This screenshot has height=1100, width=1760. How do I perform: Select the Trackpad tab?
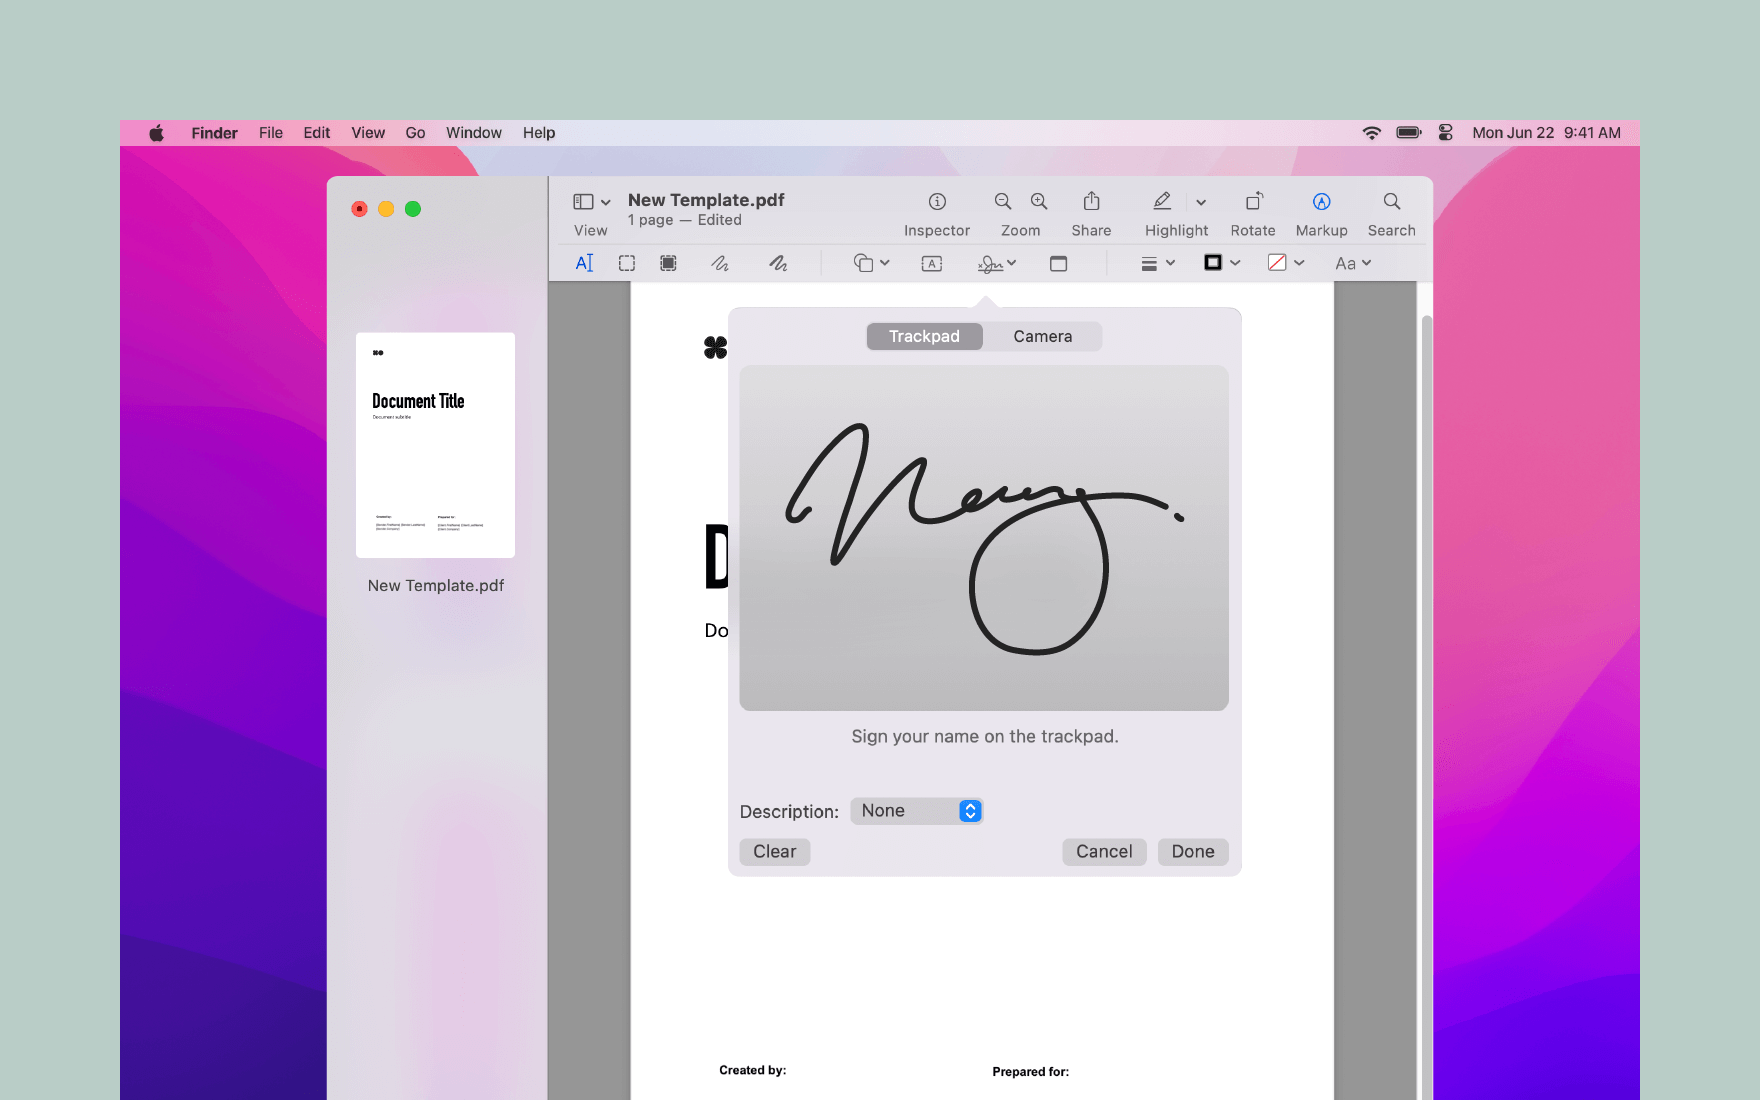(924, 336)
